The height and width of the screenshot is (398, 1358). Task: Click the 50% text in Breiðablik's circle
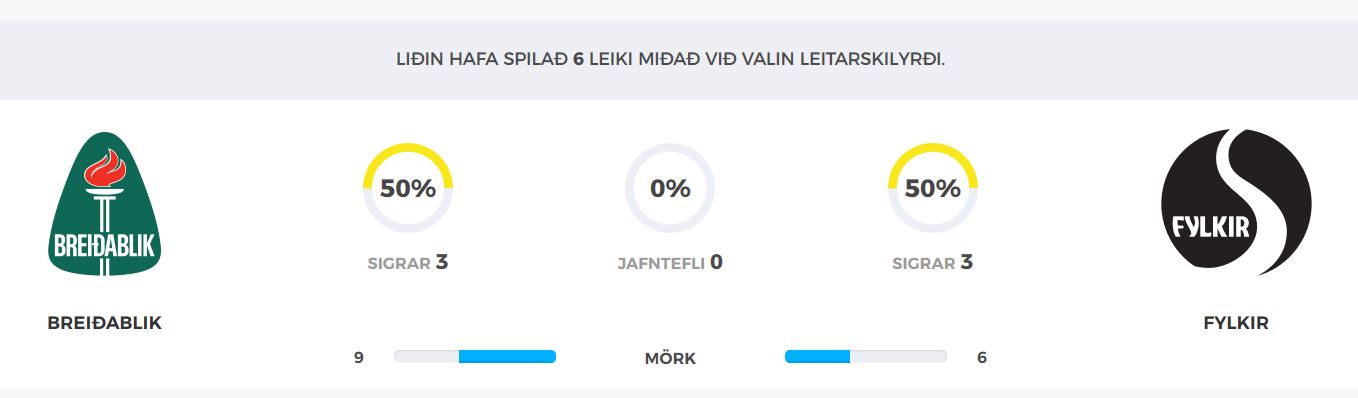(407, 188)
